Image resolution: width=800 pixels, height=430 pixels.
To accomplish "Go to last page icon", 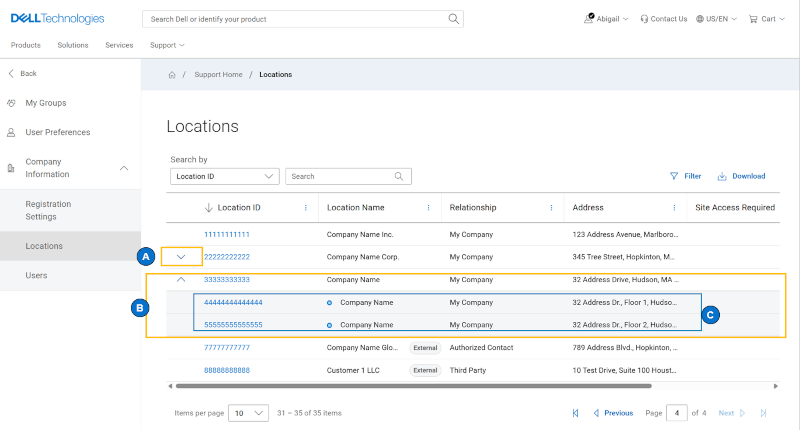I will point(763,413).
